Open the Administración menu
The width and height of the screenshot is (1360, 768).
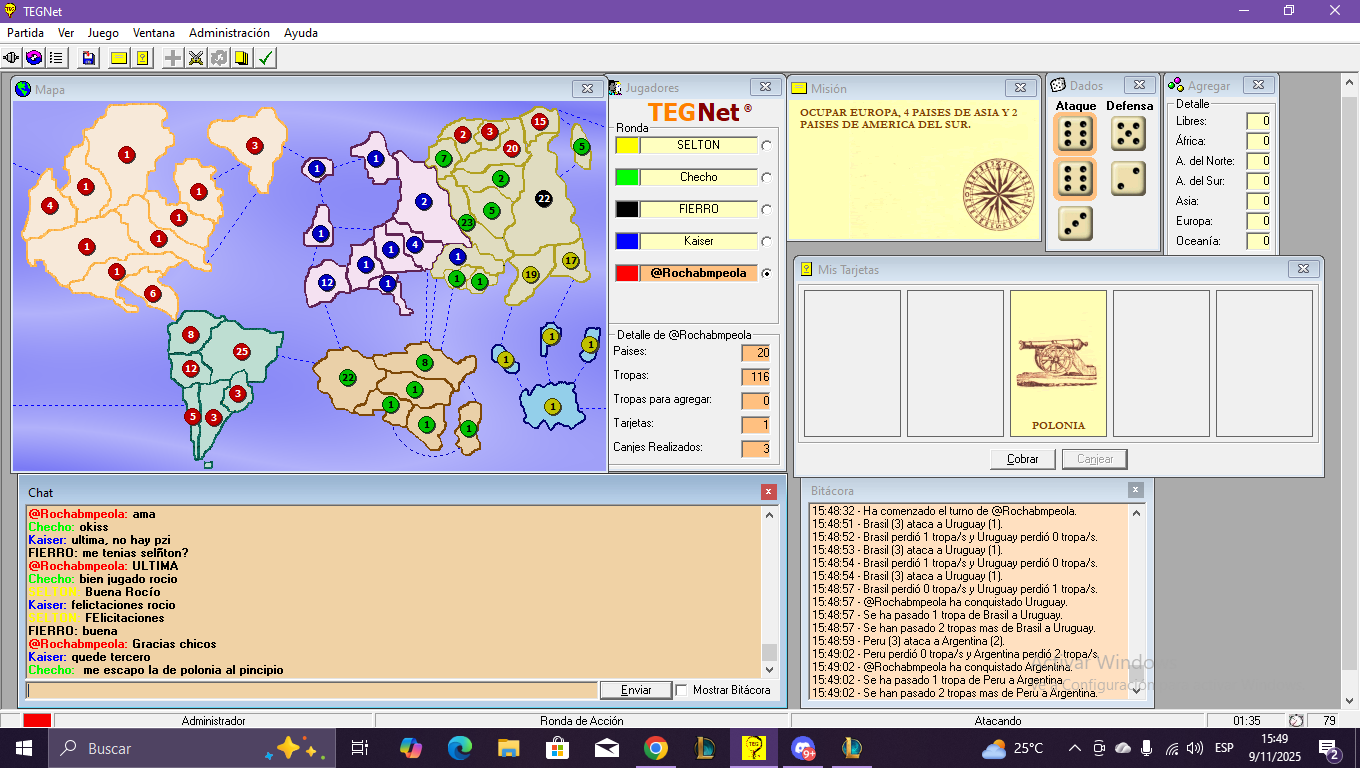(229, 33)
